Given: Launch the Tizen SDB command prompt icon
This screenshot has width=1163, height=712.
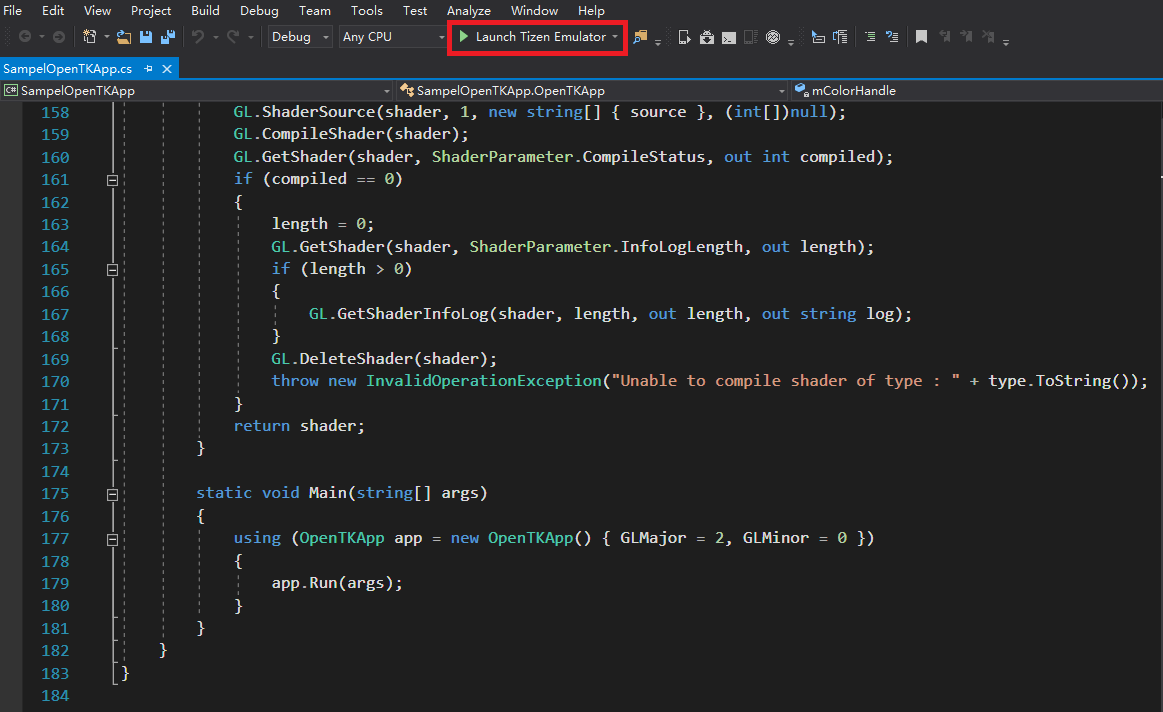Looking at the screenshot, I should pos(729,36).
